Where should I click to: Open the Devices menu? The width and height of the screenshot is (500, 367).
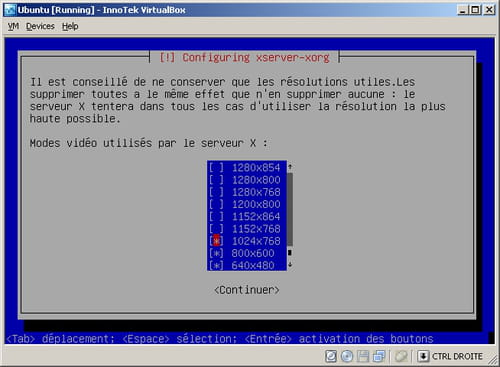click(40, 26)
